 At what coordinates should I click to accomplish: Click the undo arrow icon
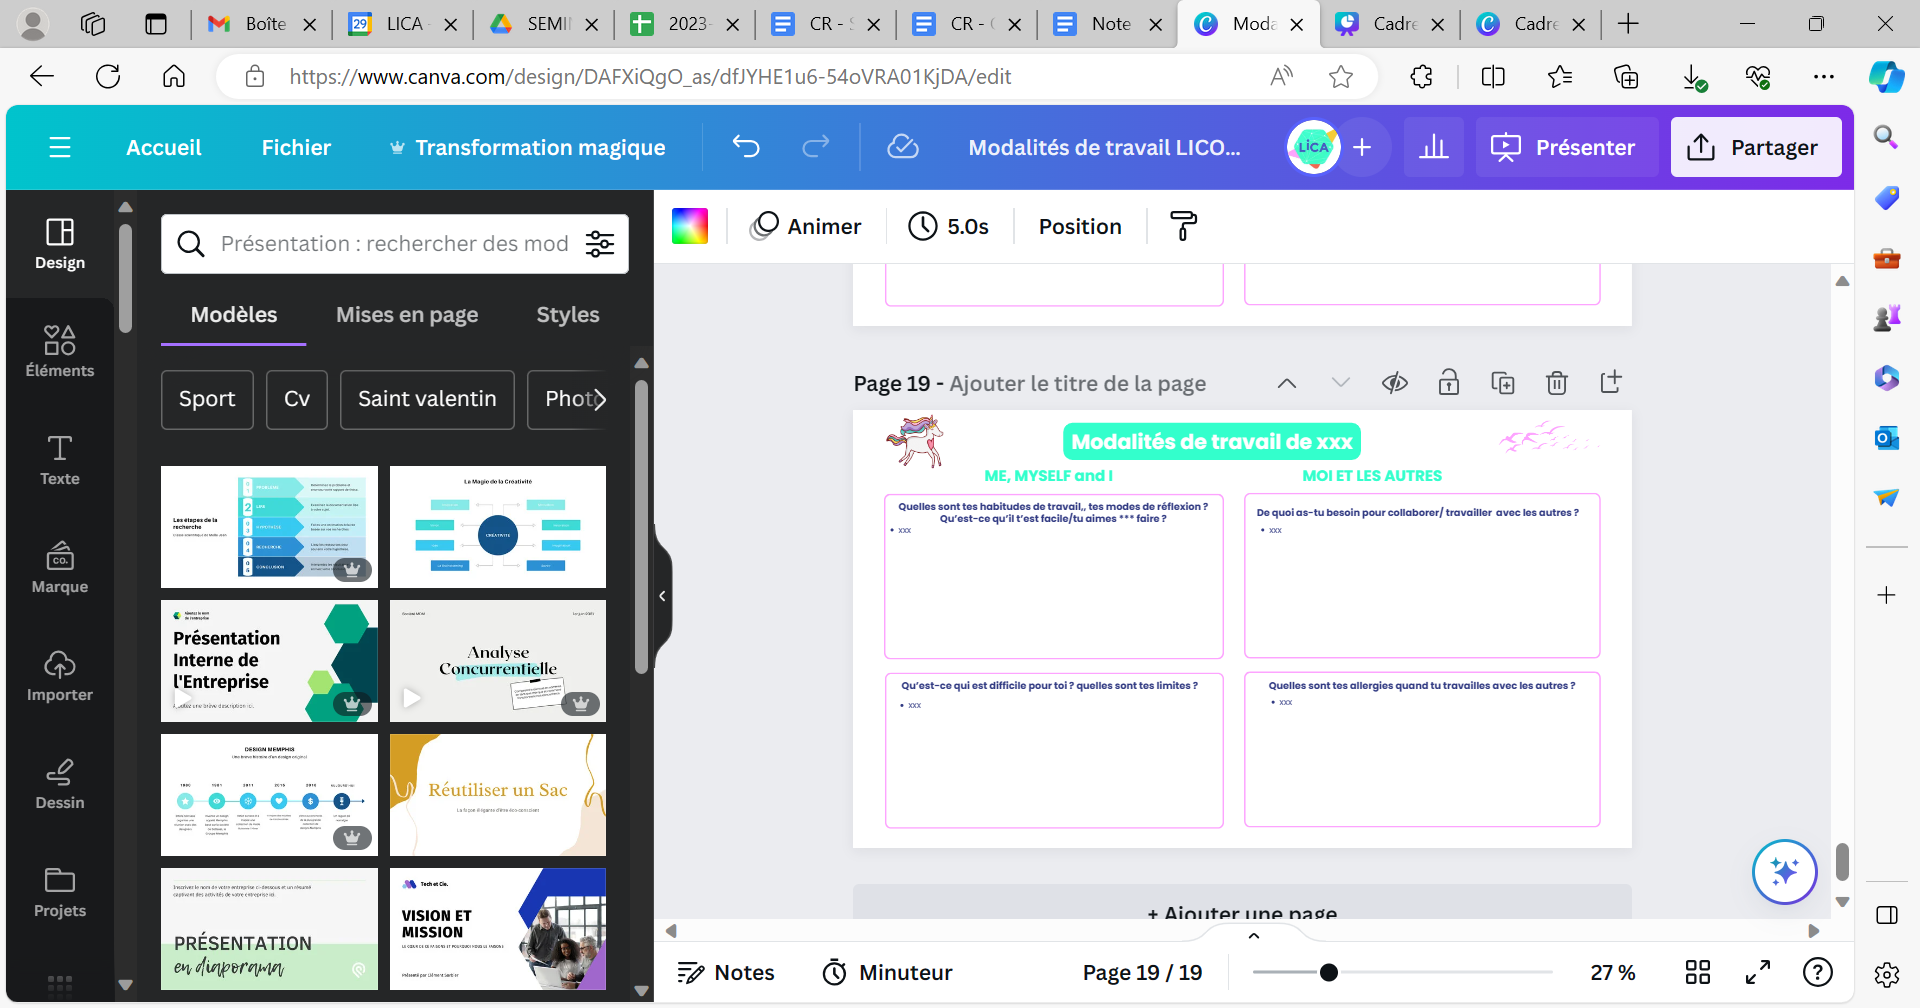[x=746, y=147]
